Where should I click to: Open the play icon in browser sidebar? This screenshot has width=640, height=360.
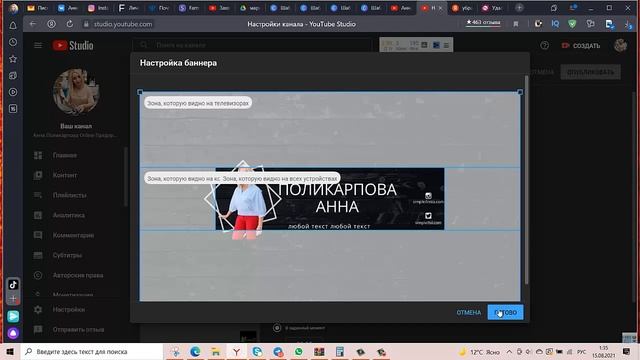[x=13, y=92]
